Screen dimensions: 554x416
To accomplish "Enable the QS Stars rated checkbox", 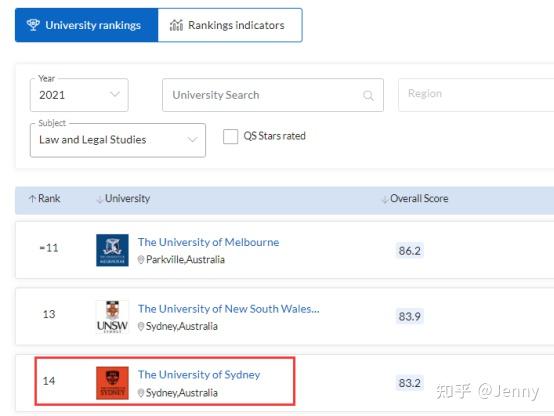I will click(x=230, y=136).
